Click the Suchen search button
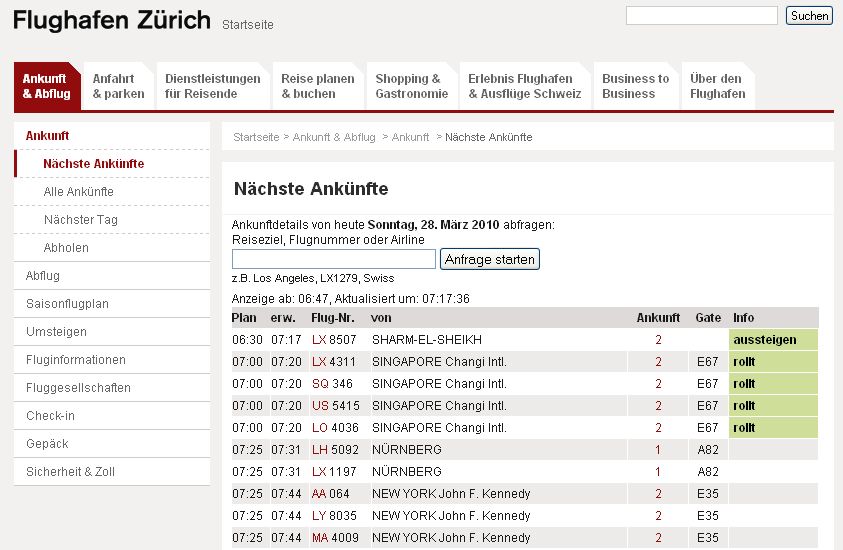843x550 pixels. (x=809, y=16)
